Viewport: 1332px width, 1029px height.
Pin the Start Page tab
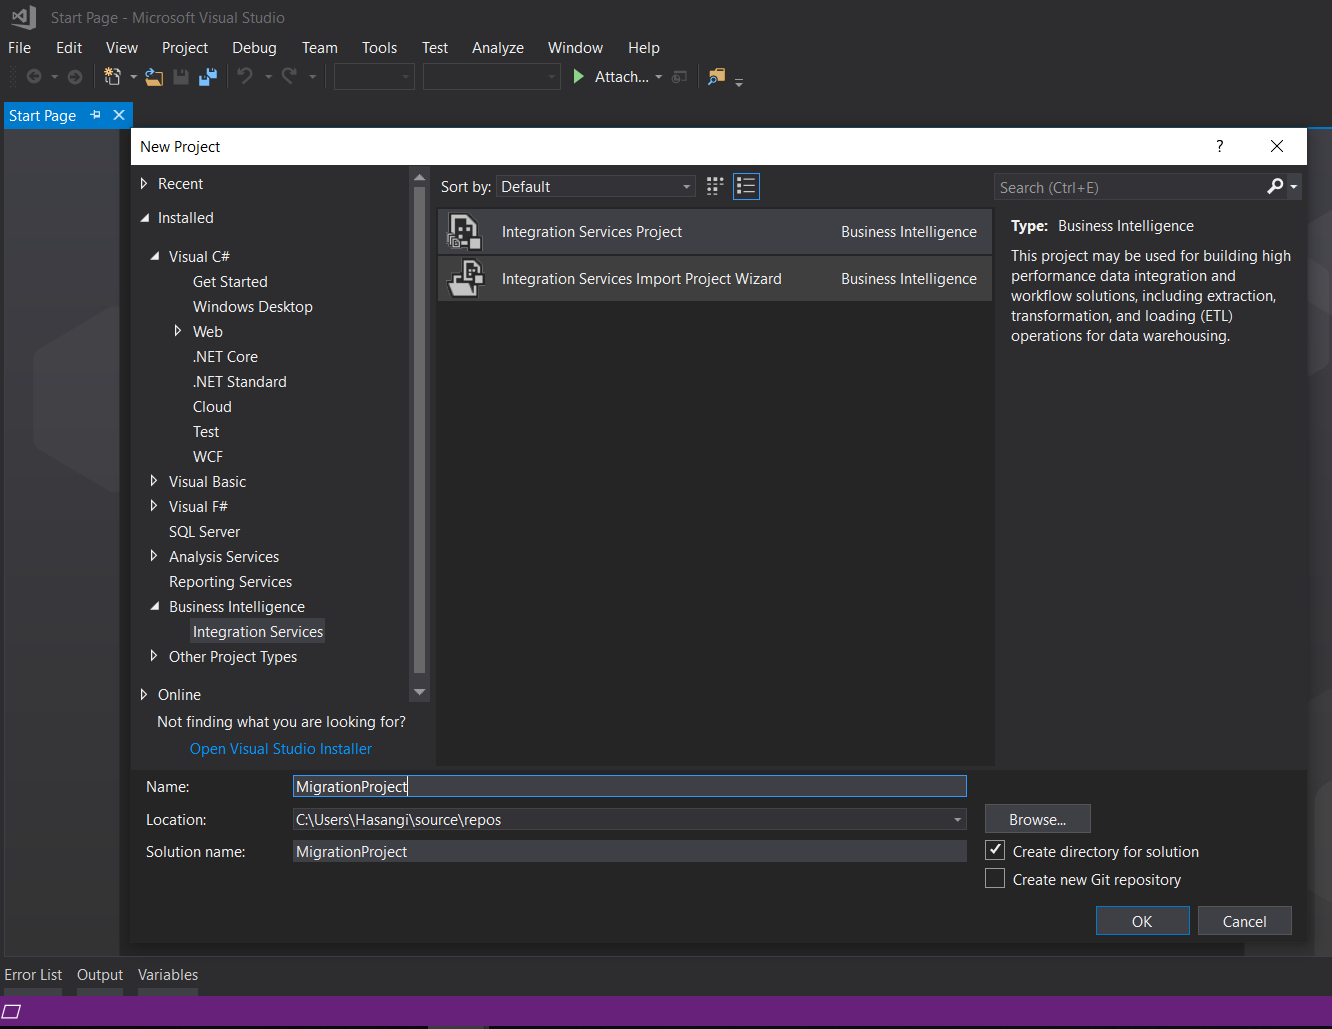tap(96, 115)
